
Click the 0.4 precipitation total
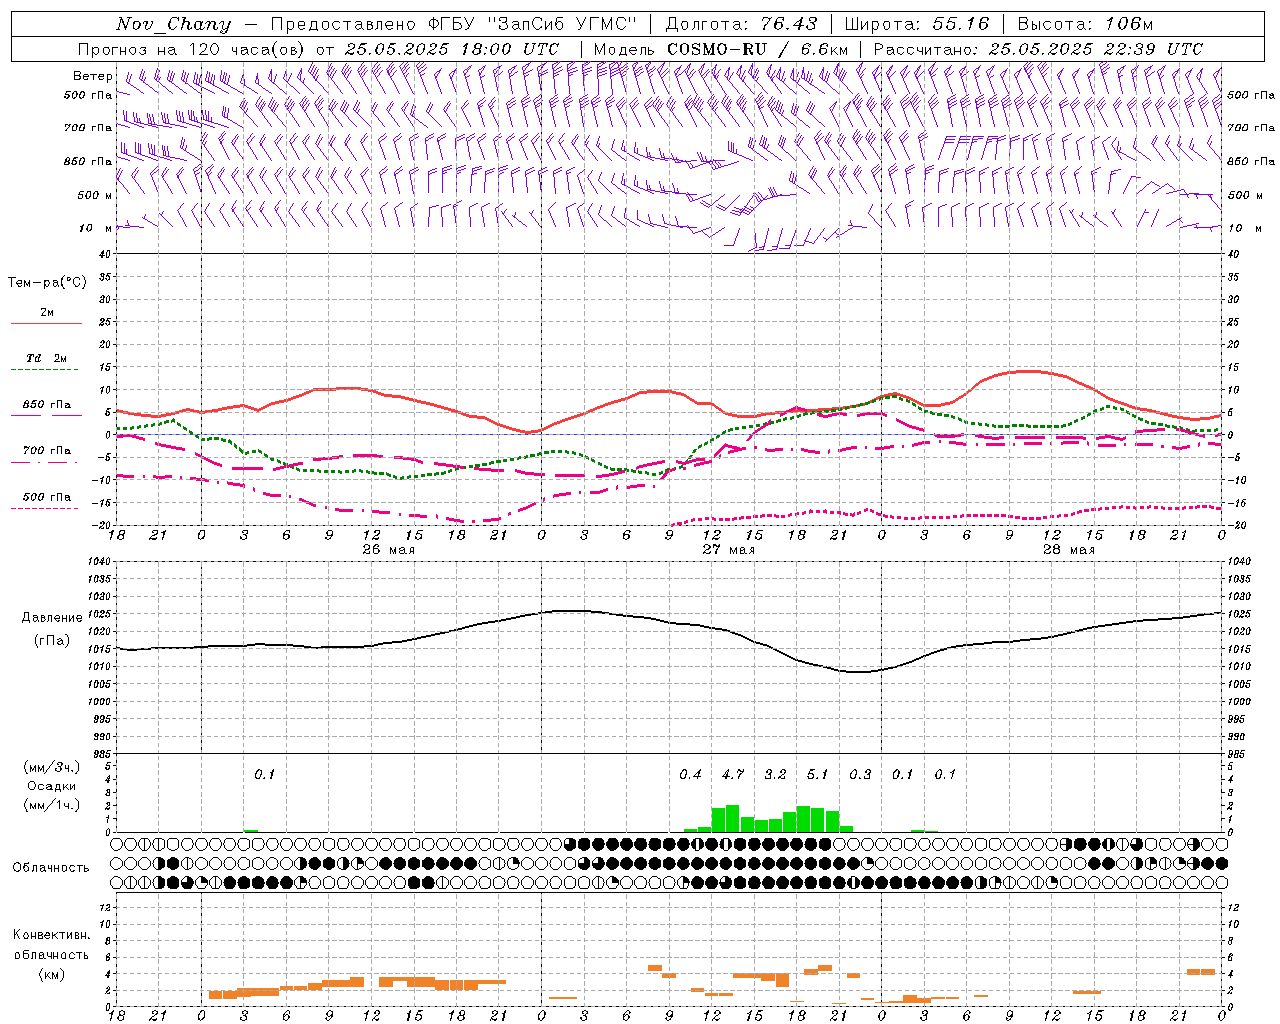tap(690, 774)
